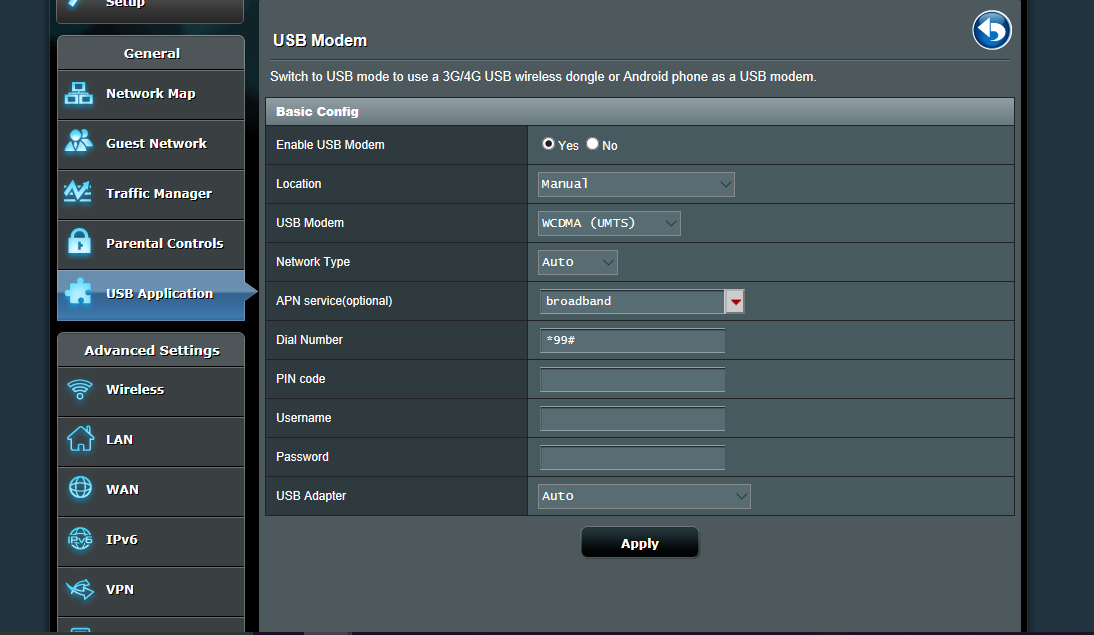The image size is (1094, 635).
Task: Click the Parental Controls padlock icon
Action: 79,243
